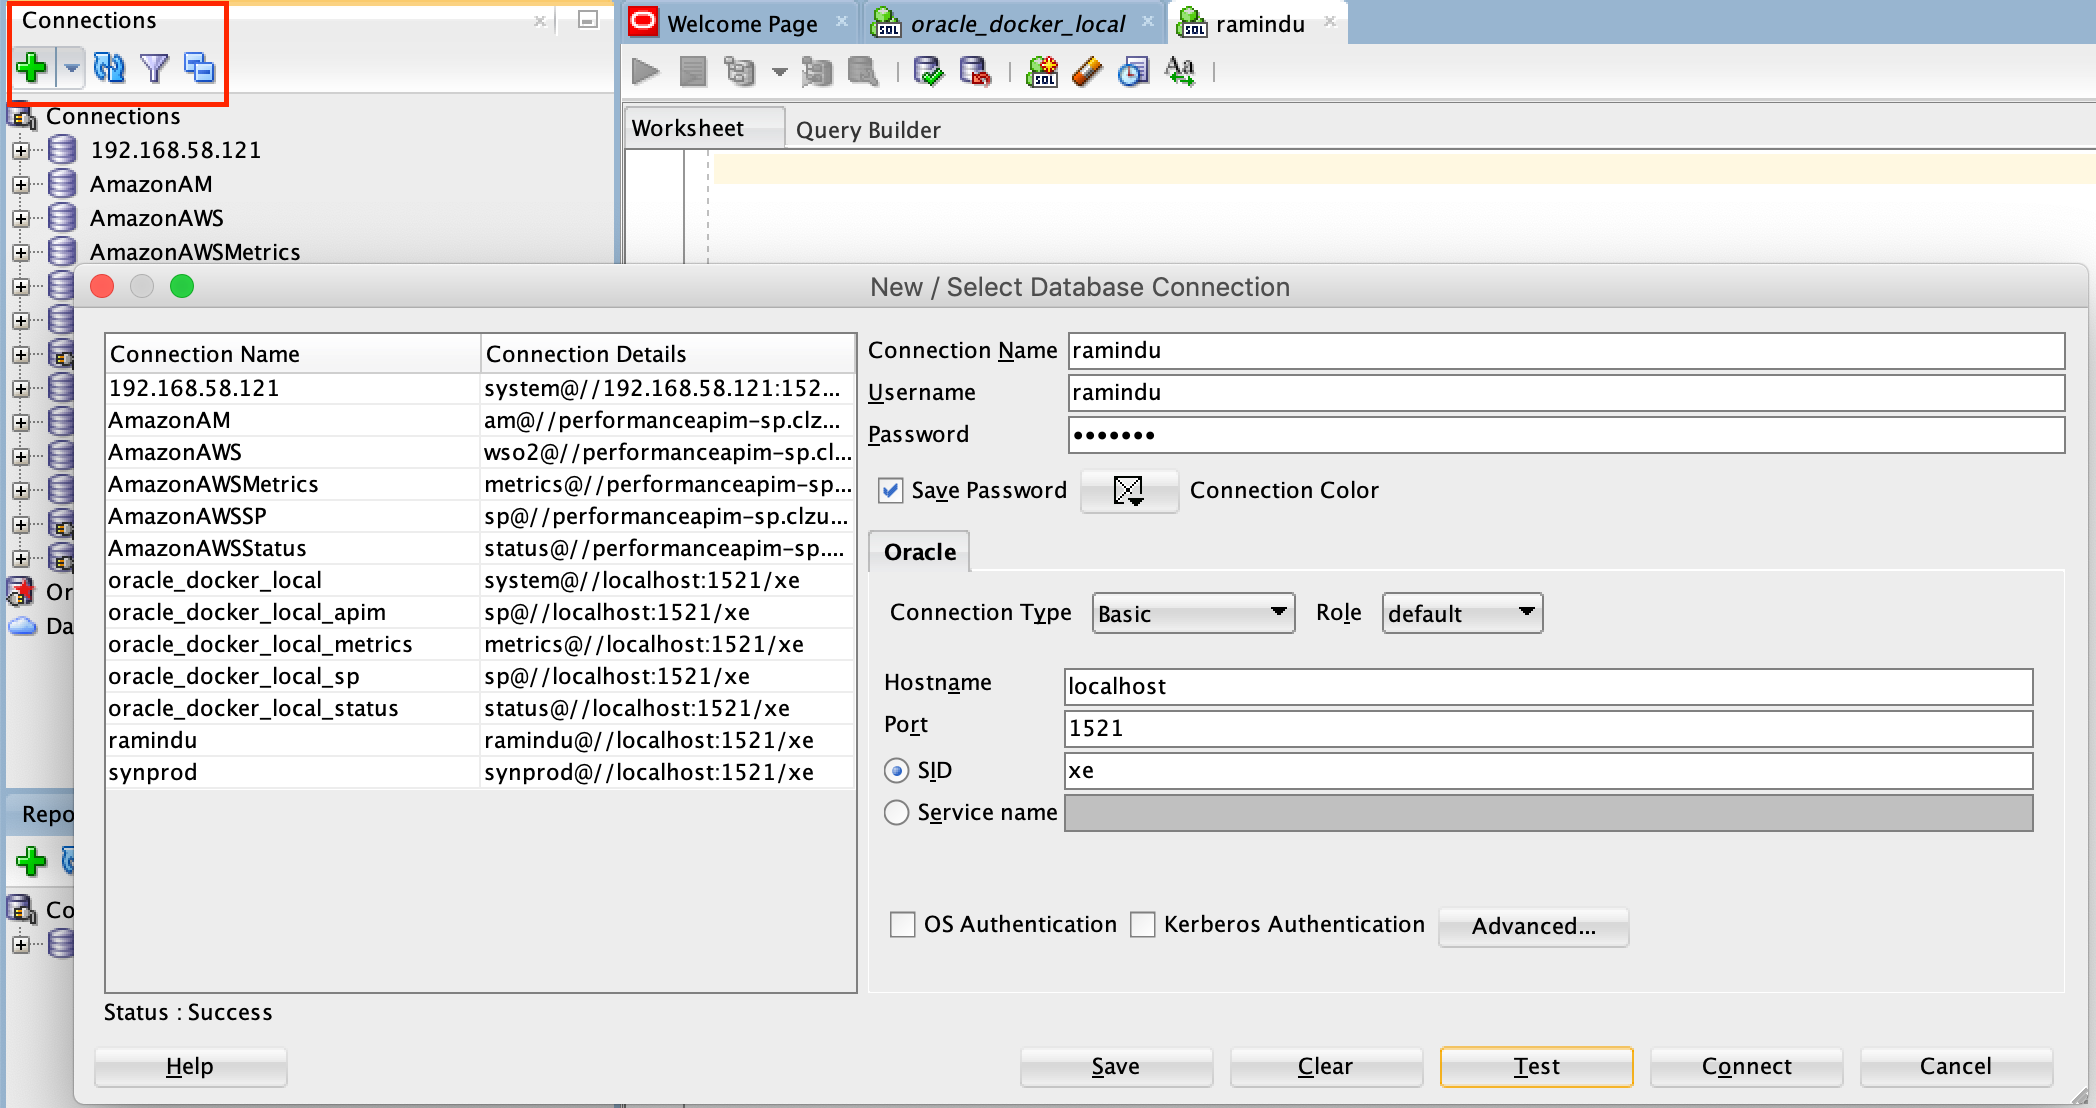Click the Schema Browser icon in Connections toolbar
The image size is (2096, 1108).
click(x=199, y=68)
